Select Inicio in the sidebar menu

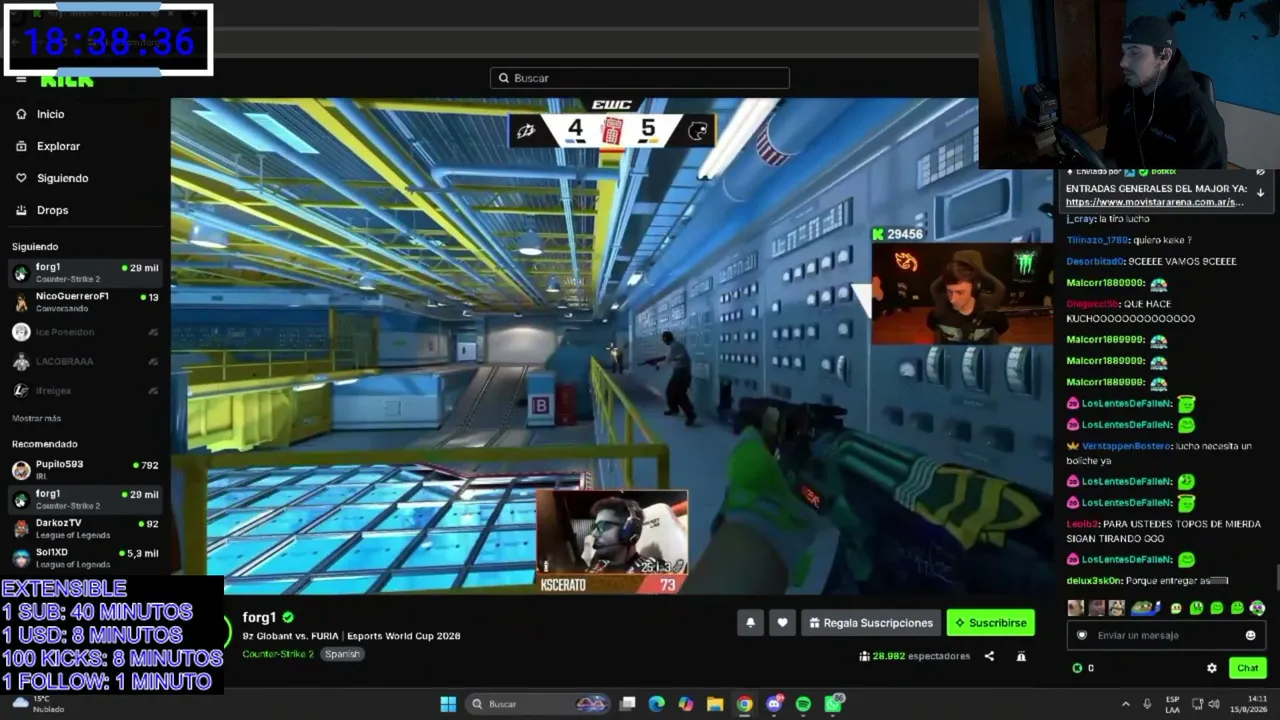click(50, 114)
